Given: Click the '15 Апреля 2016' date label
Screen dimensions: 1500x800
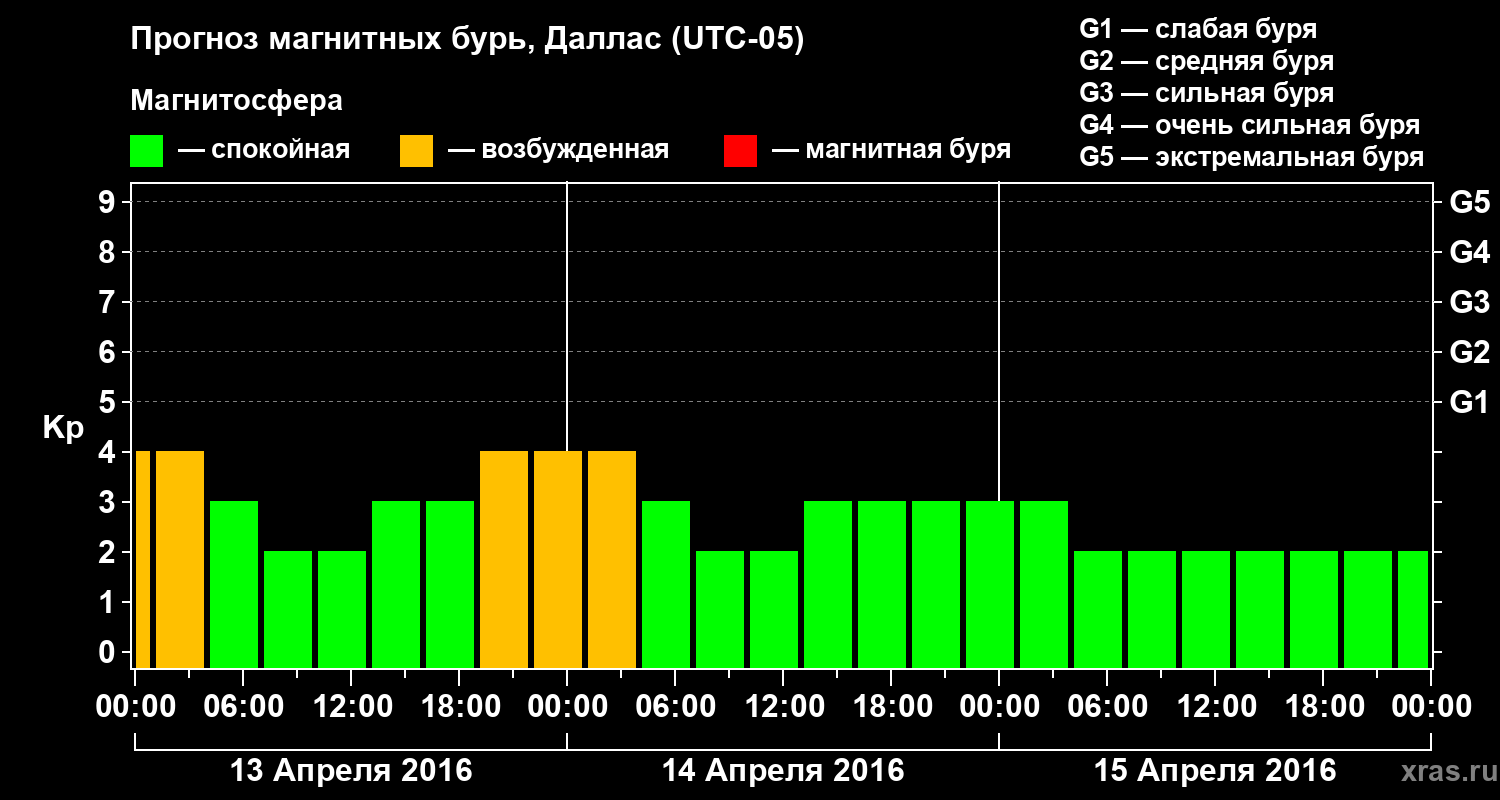Looking at the screenshot, I should (1215, 771).
